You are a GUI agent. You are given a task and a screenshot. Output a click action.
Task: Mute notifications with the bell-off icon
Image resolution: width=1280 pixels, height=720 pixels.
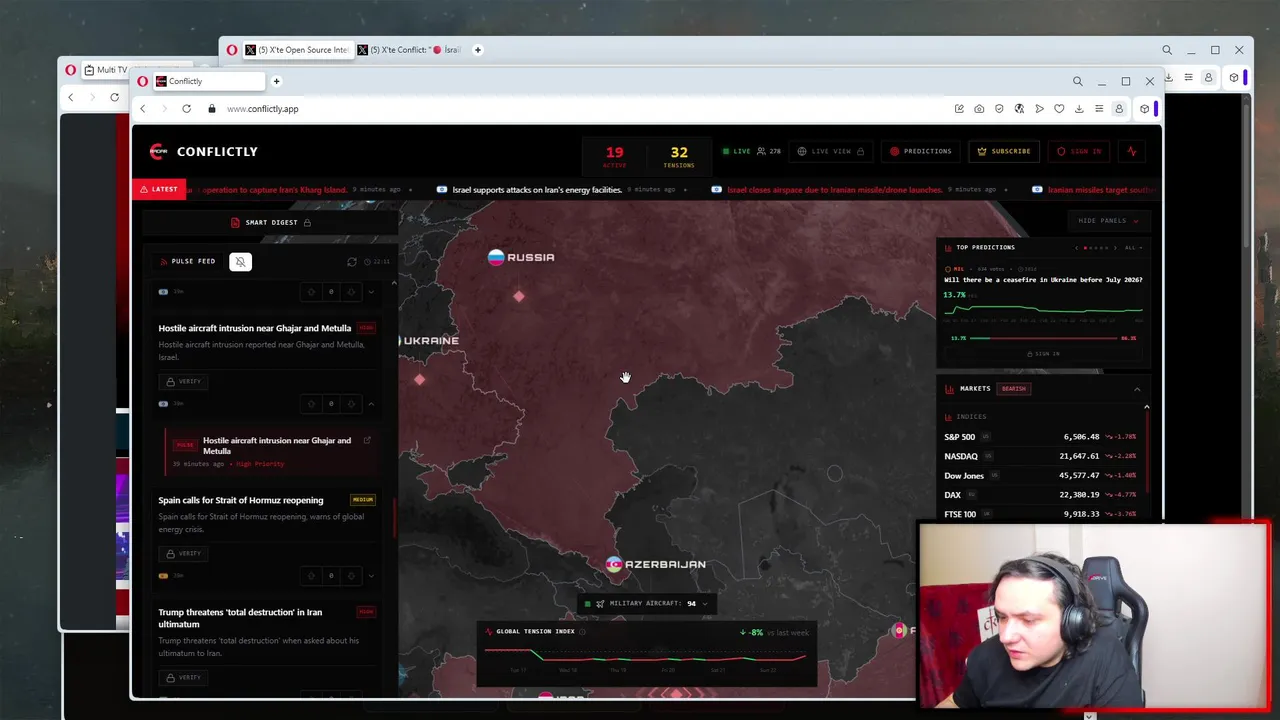coord(240,262)
